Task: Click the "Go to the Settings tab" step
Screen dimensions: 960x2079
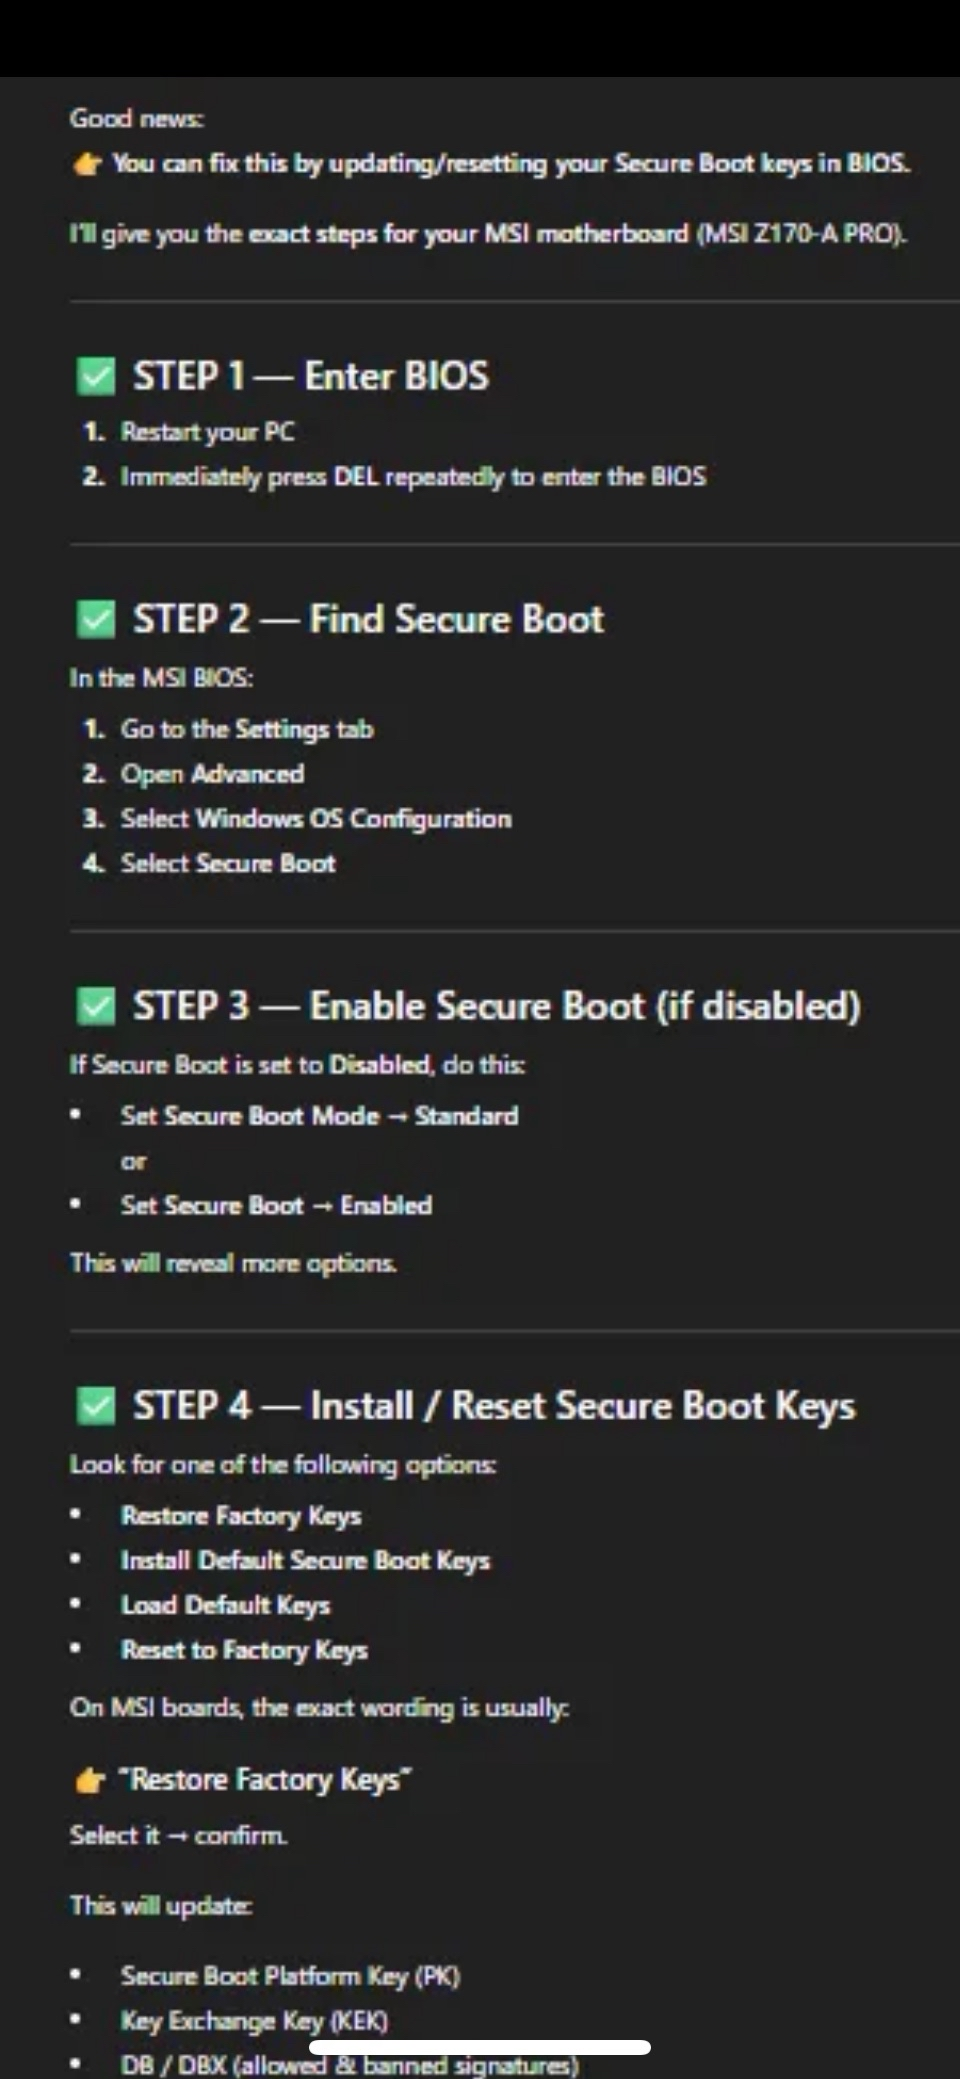Action: click(x=247, y=729)
